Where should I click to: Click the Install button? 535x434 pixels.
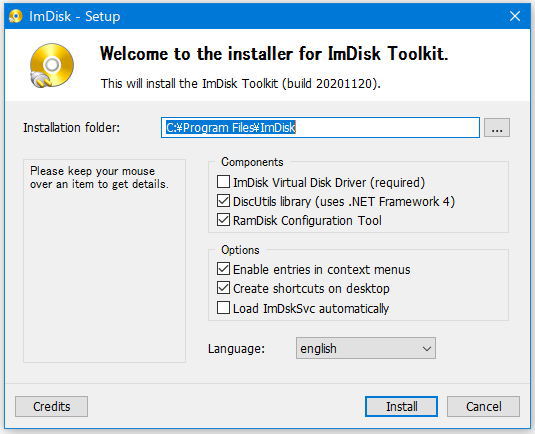pos(401,406)
